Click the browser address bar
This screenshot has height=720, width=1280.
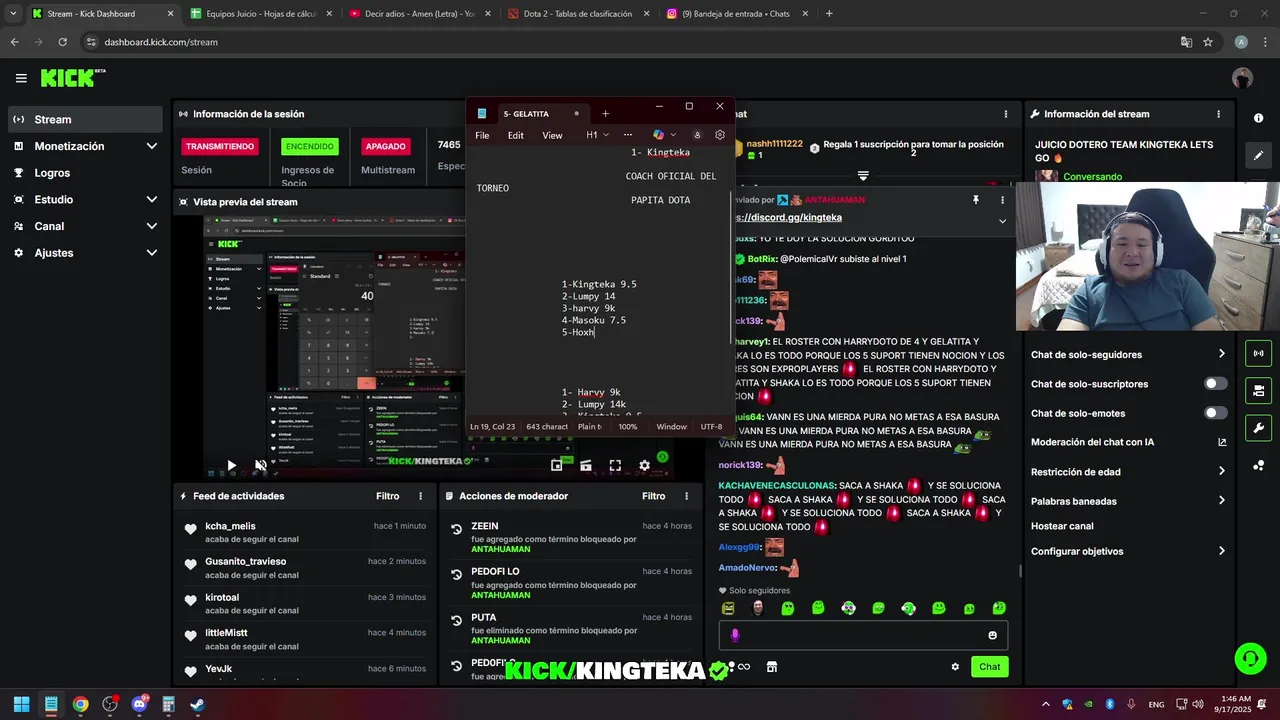coord(628,42)
